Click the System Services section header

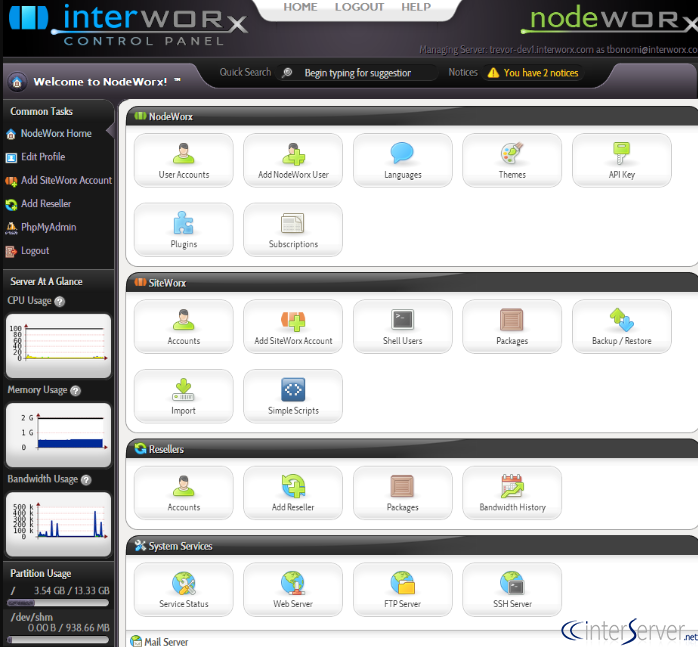[412, 546]
